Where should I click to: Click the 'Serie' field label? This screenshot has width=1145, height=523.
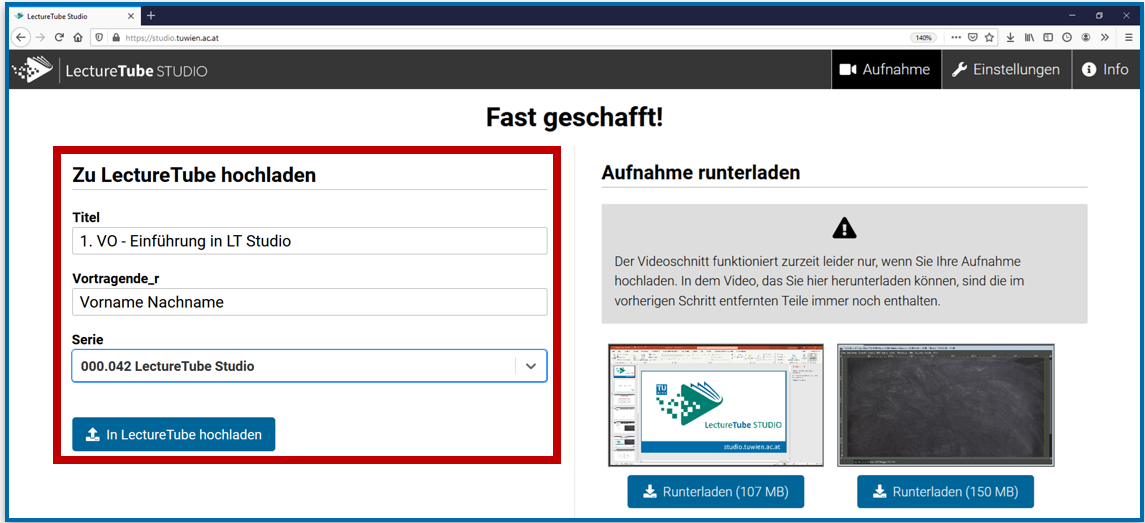(88, 340)
